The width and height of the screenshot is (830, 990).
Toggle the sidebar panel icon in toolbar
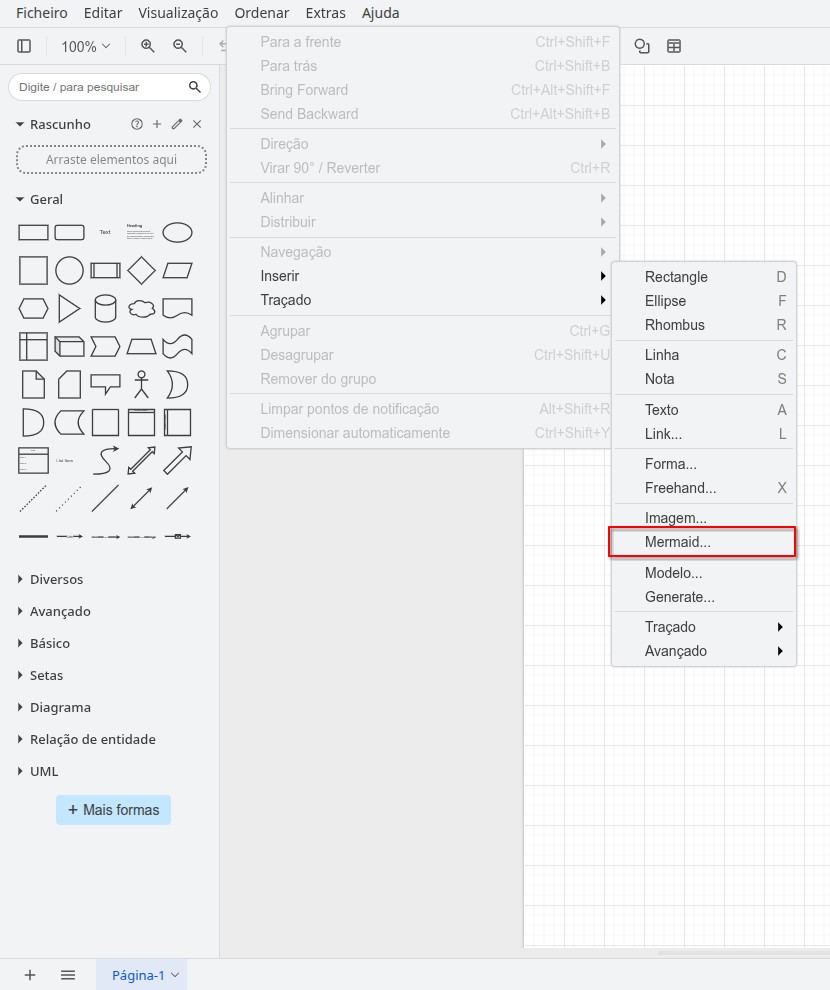point(24,46)
